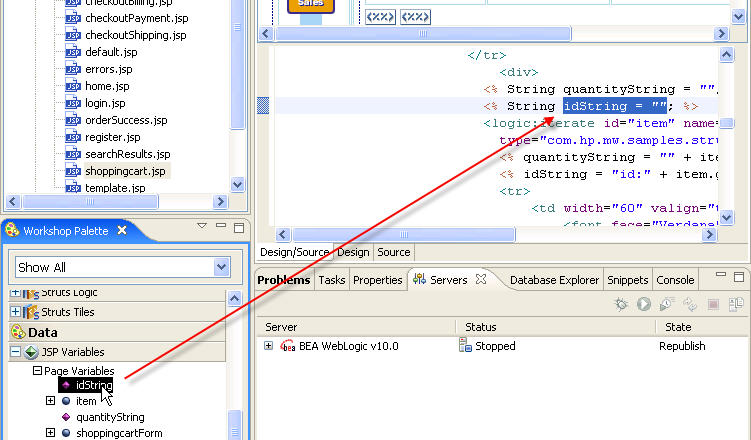This screenshot has width=751, height=440.
Task: Click the Workshop Palette tab icon
Action: coord(12,230)
